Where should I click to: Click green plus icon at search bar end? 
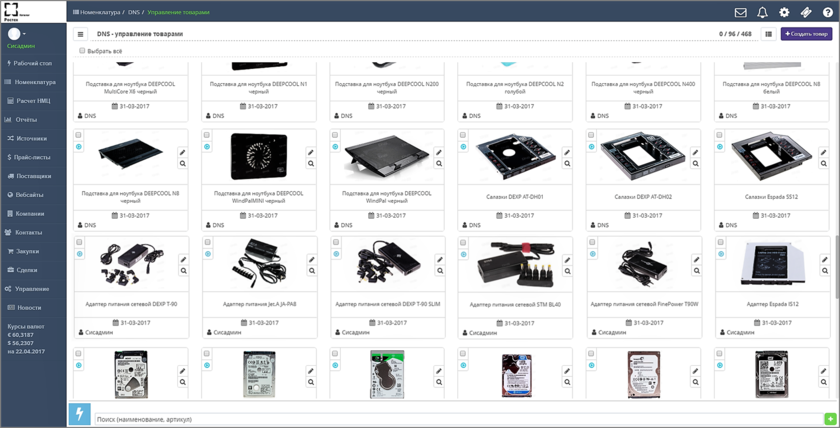coord(830,419)
